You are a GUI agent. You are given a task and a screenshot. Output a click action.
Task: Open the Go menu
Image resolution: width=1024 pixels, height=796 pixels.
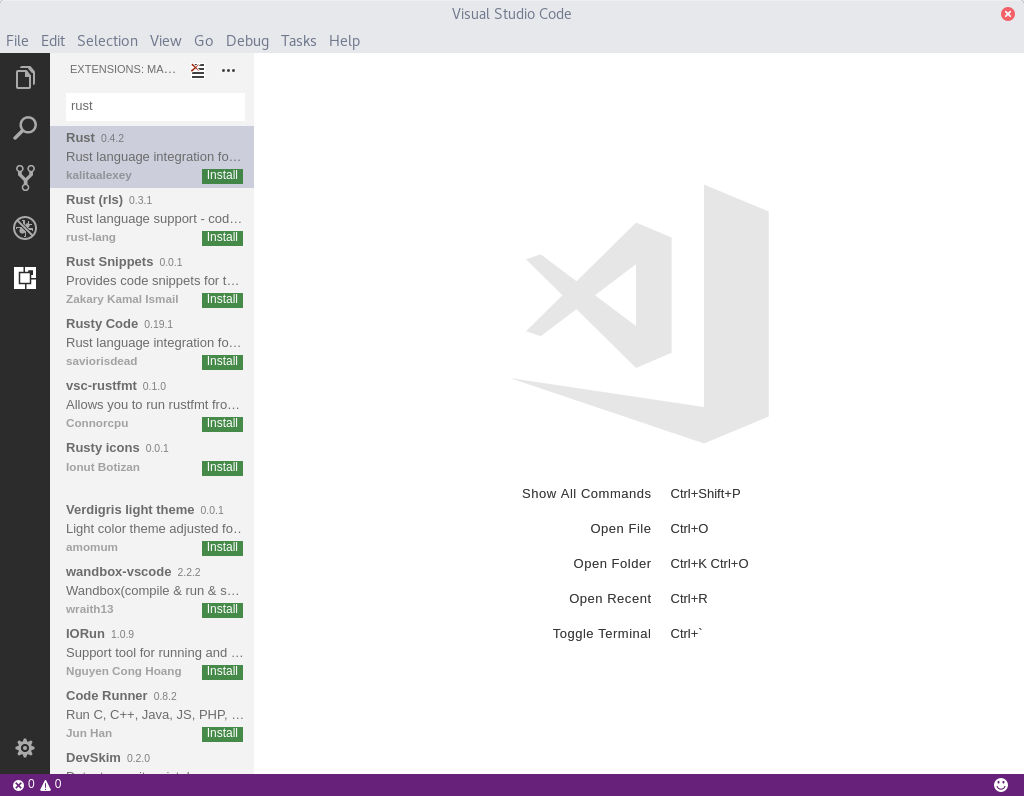pos(203,40)
